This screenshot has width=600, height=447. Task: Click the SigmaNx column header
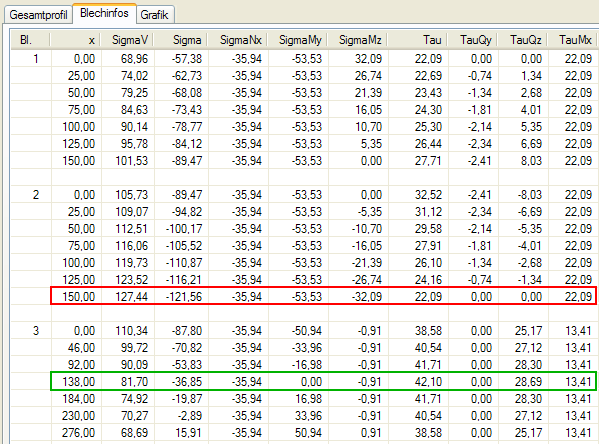pyautogui.click(x=240, y=39)
